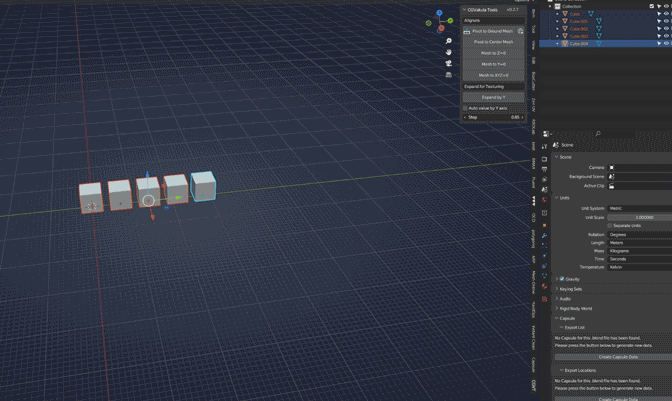Screen dimensions: 672x401
Task: Click the blue Z axis gizmo ball
Action: click(x=439, y=13)
